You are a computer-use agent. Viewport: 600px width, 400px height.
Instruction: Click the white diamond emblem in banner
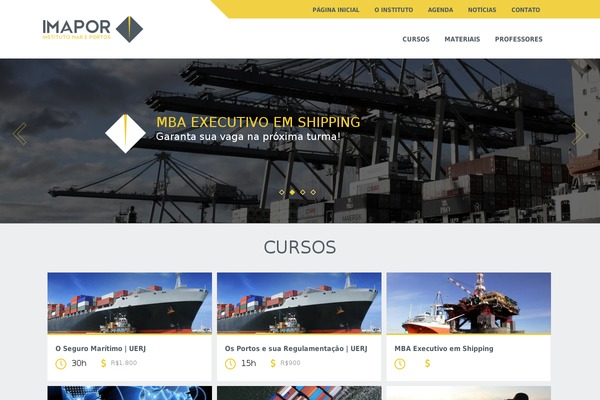[x=126, y=134]
